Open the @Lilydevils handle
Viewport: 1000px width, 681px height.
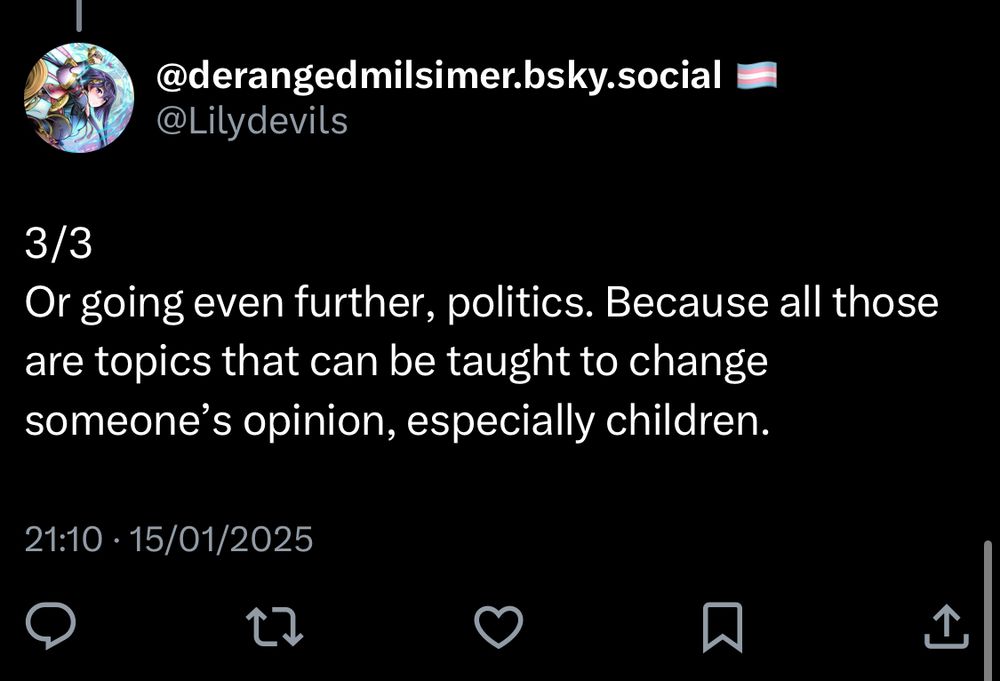252,121
